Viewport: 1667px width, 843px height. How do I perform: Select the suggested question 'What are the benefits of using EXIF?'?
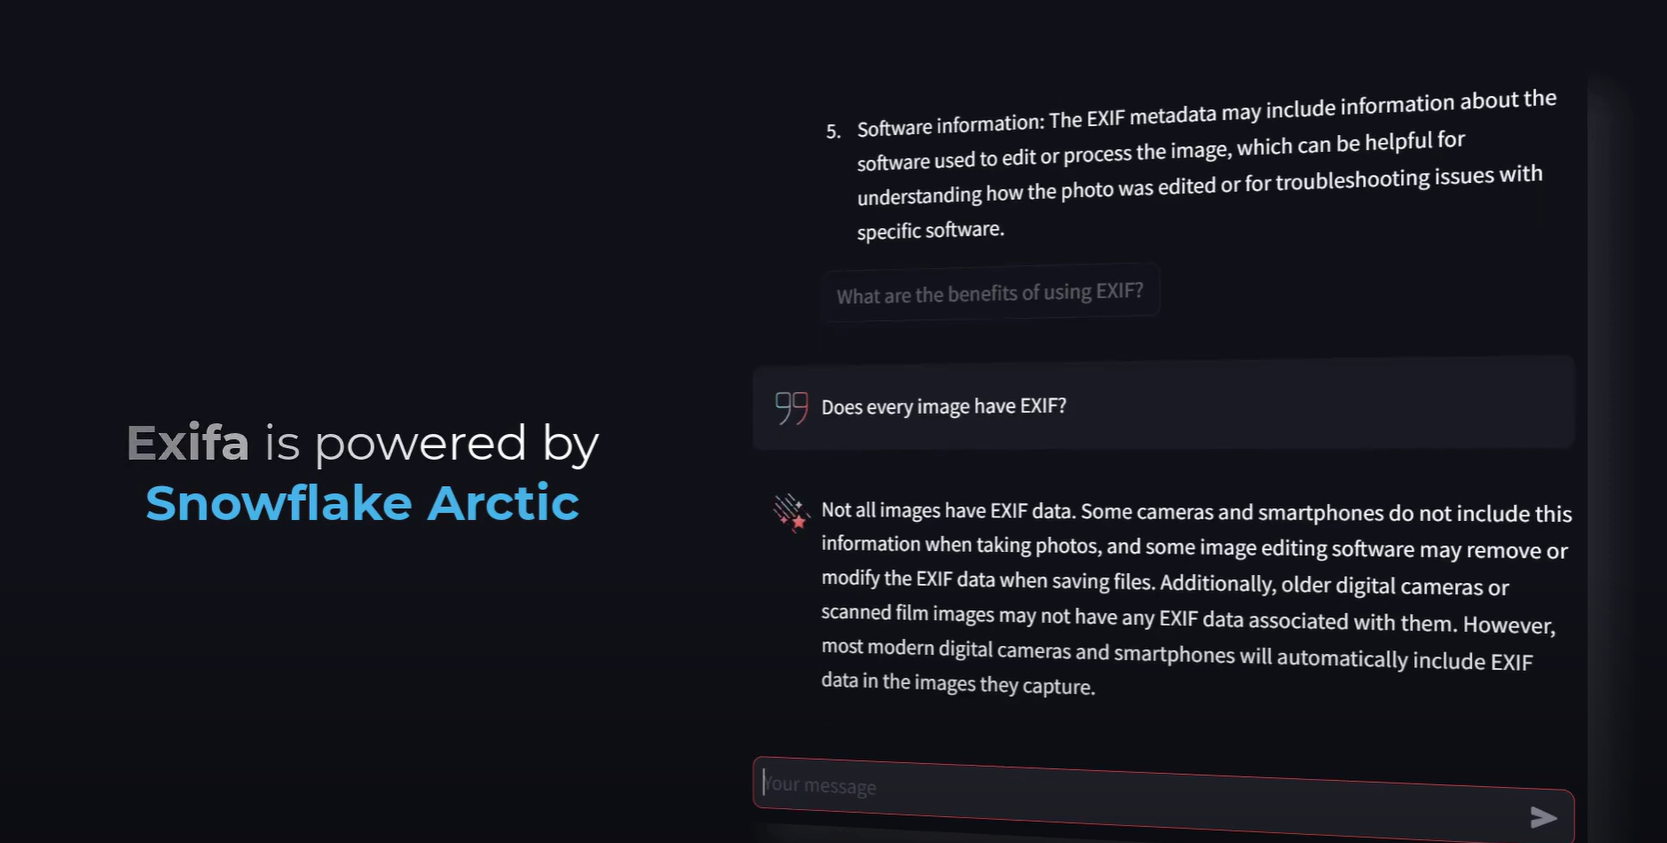pyautogui.click(x=989, y=292)
